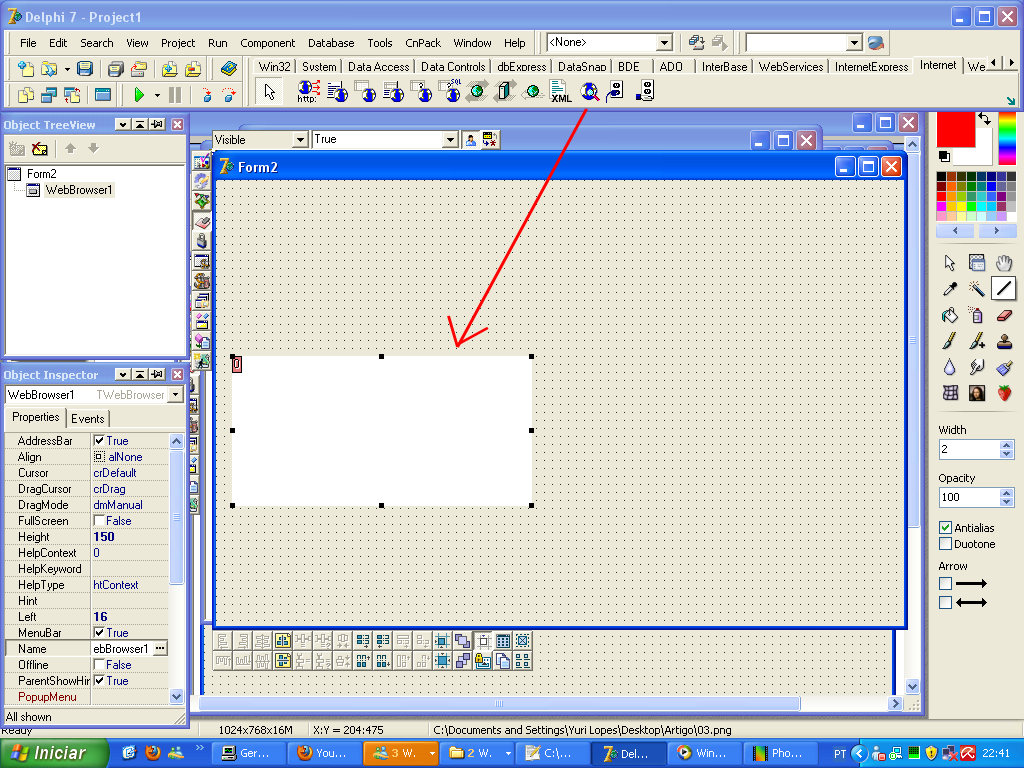Select the clone stamp tool

click(x=1004, y=341)
